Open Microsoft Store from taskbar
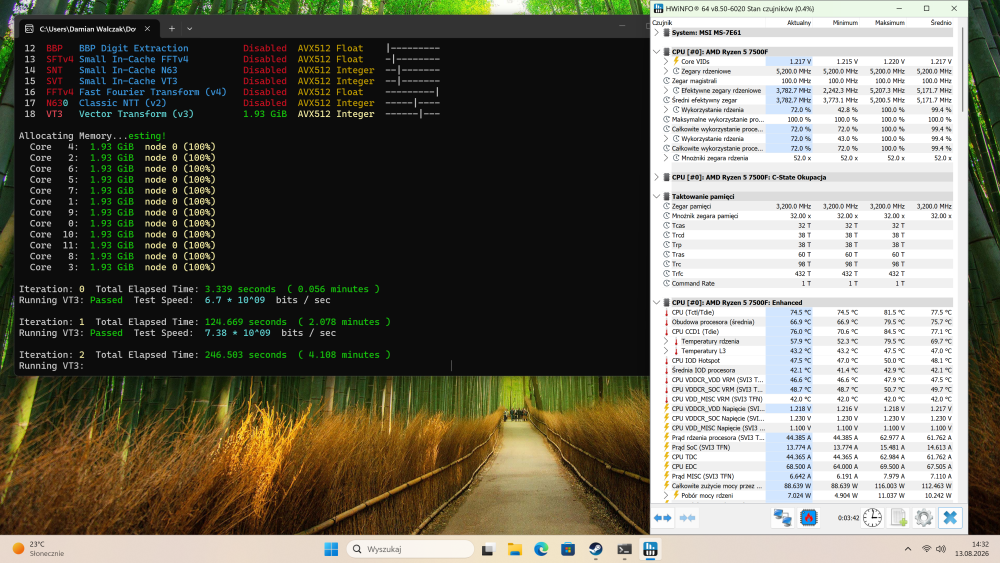The height and width of the screenshot is (563, 1000). [568, 549]
